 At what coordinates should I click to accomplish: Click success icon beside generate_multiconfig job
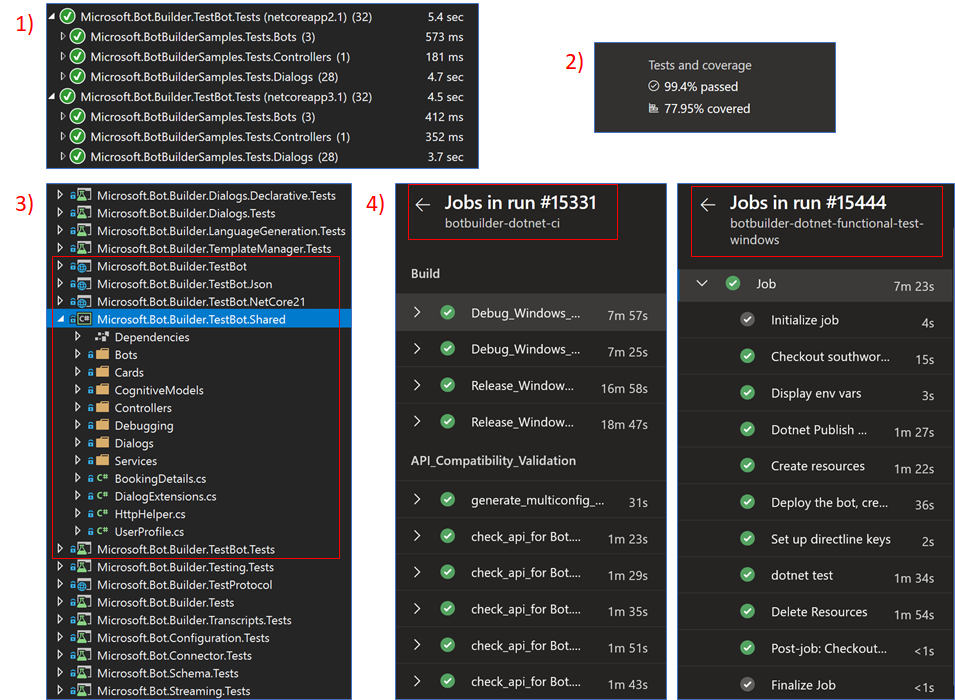click(448, 500)
